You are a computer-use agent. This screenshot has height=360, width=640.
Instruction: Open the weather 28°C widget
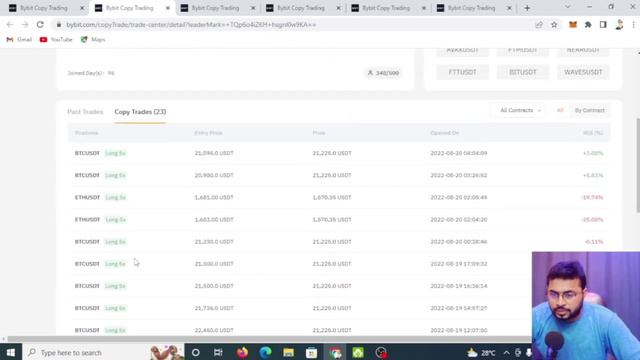482,352
